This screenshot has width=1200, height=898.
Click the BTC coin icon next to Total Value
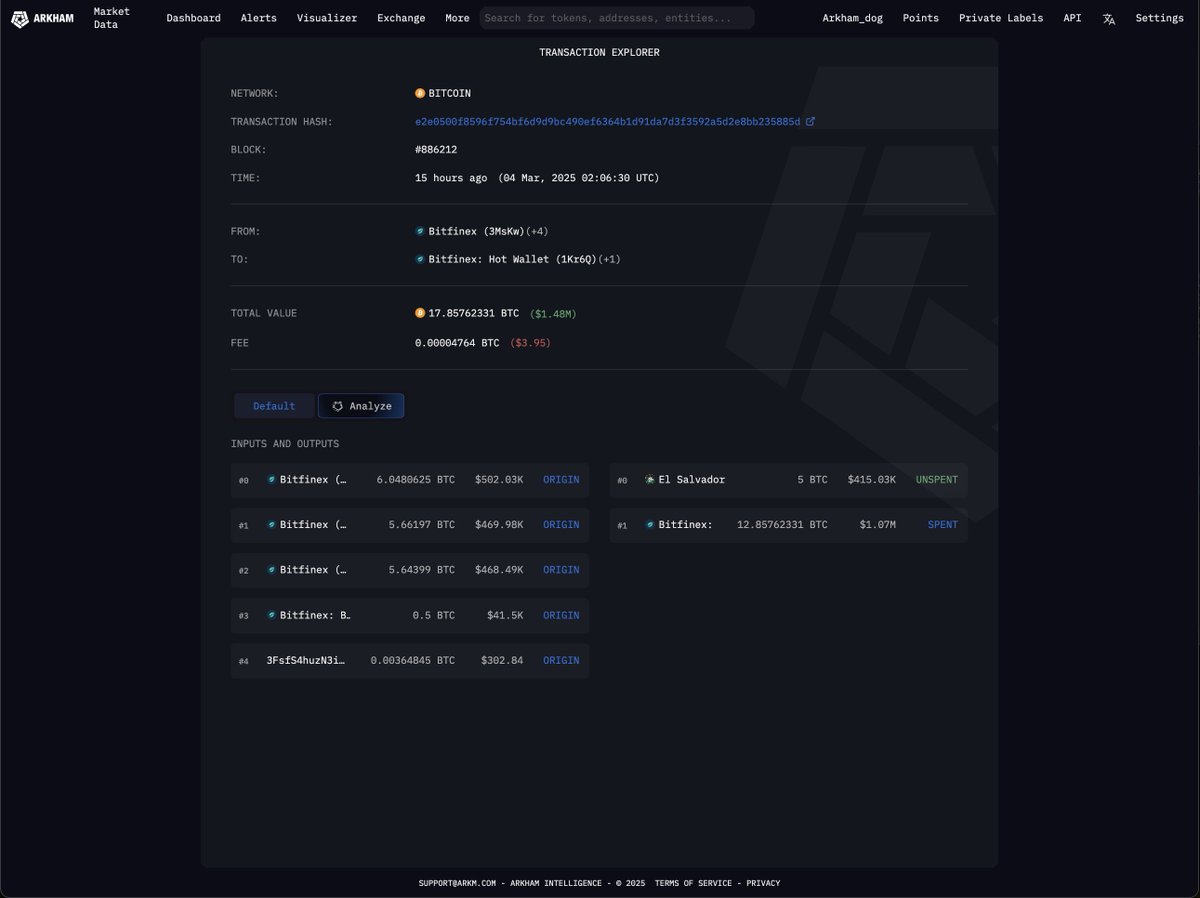click(420, 312)
